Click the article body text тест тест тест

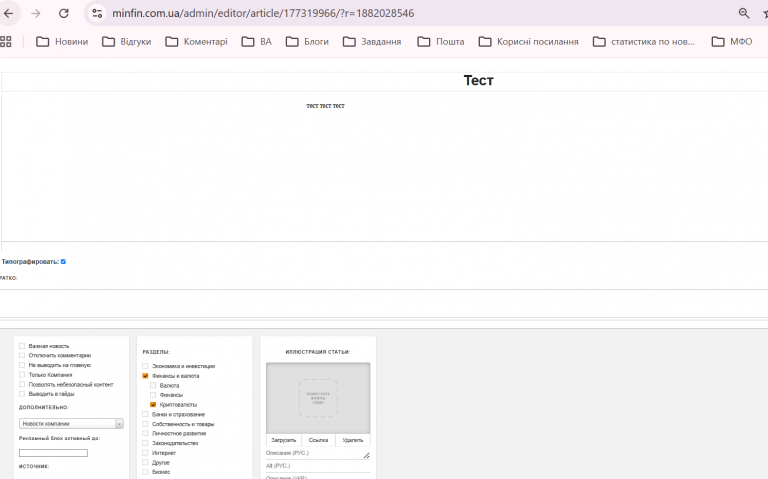pos(325,106)
